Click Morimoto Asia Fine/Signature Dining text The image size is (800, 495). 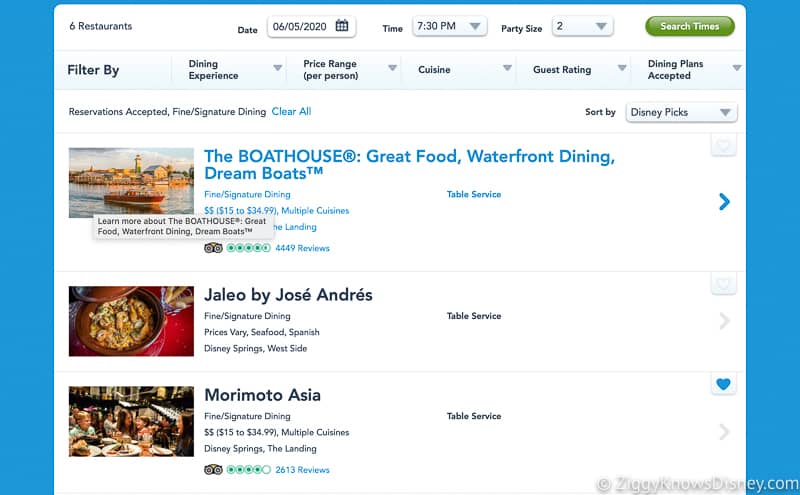(247, 416)
